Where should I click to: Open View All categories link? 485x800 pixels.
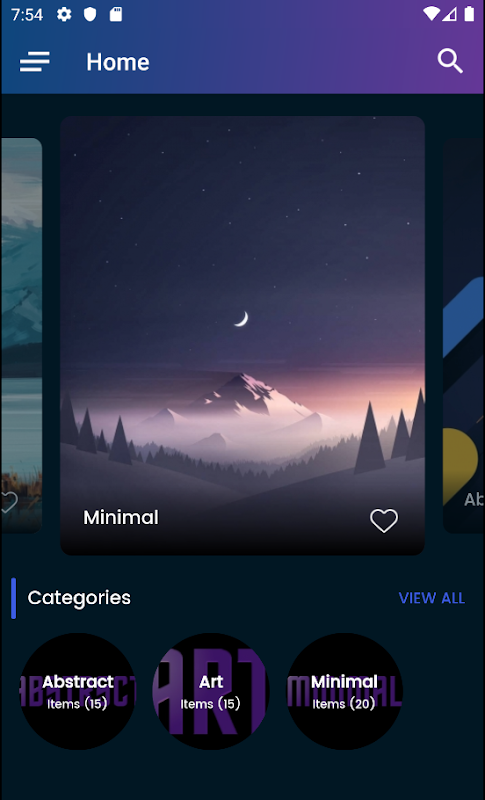431,598
